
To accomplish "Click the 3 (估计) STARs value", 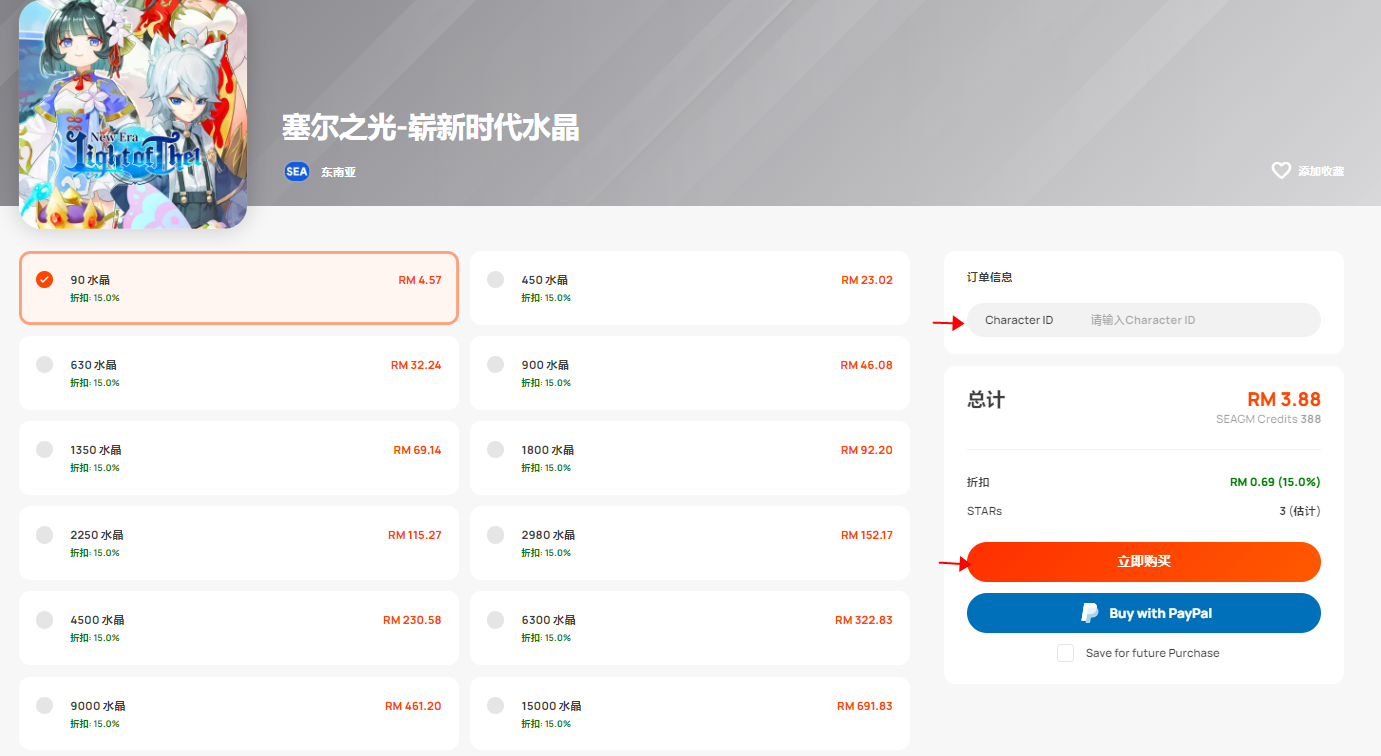I will [1300, 511].
